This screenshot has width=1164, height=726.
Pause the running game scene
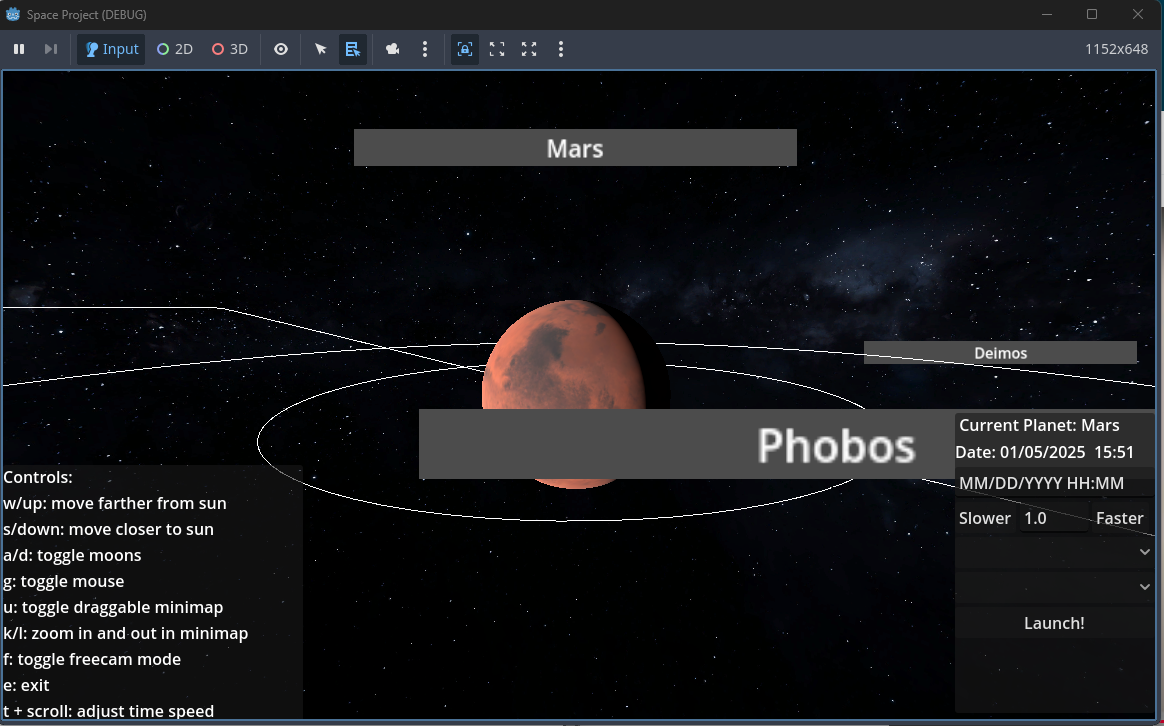(x=18, y=49)
